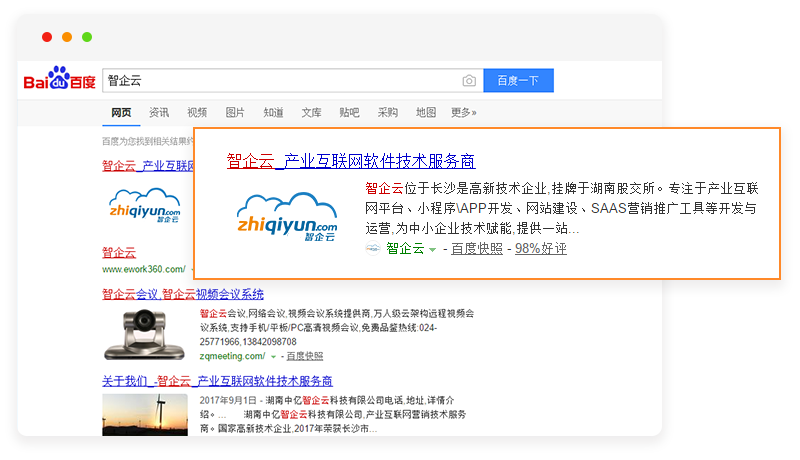Image resolution: width=800 pixels, height=460 pixels.
Task: Click the video conference camera thumbnail
Action: click(x=144, y=335)
